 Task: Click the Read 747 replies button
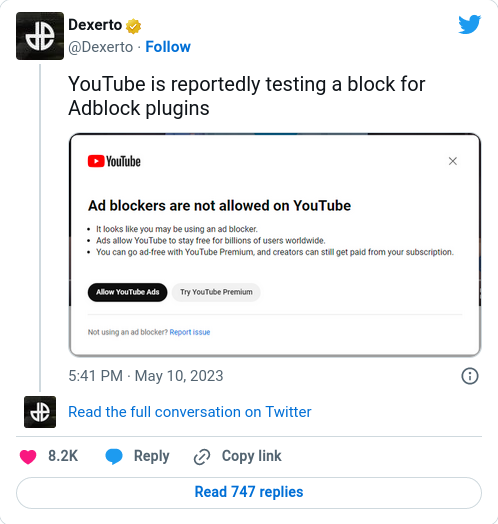249,493
